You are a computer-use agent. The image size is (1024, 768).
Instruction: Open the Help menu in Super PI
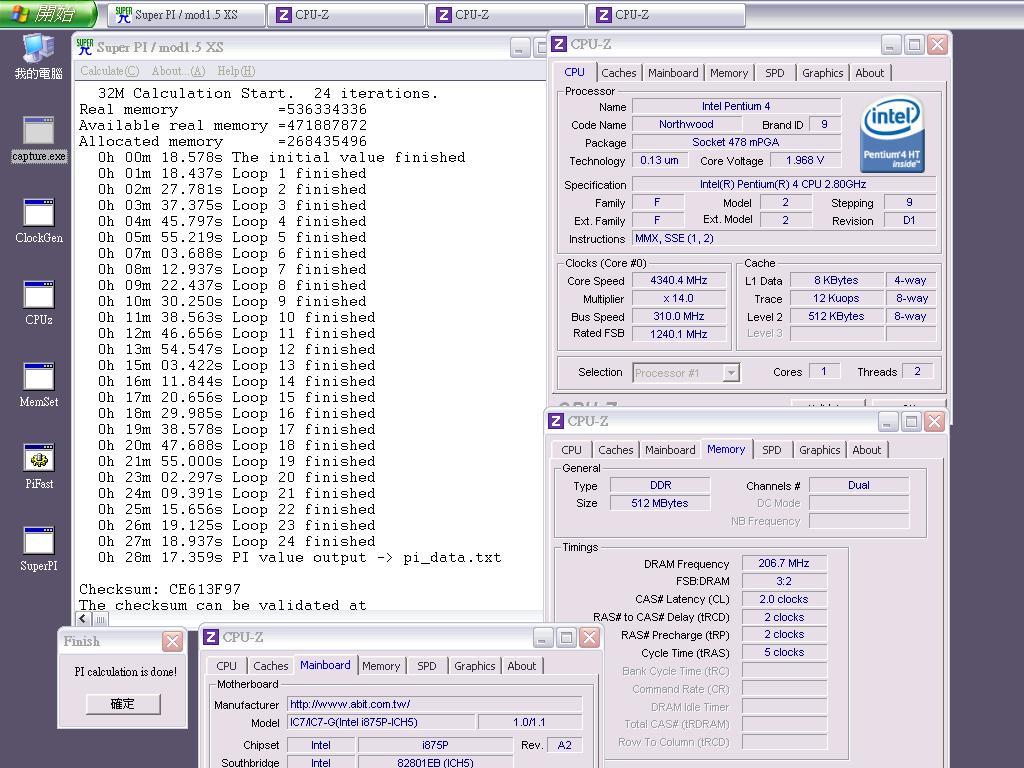click(236, 71)
